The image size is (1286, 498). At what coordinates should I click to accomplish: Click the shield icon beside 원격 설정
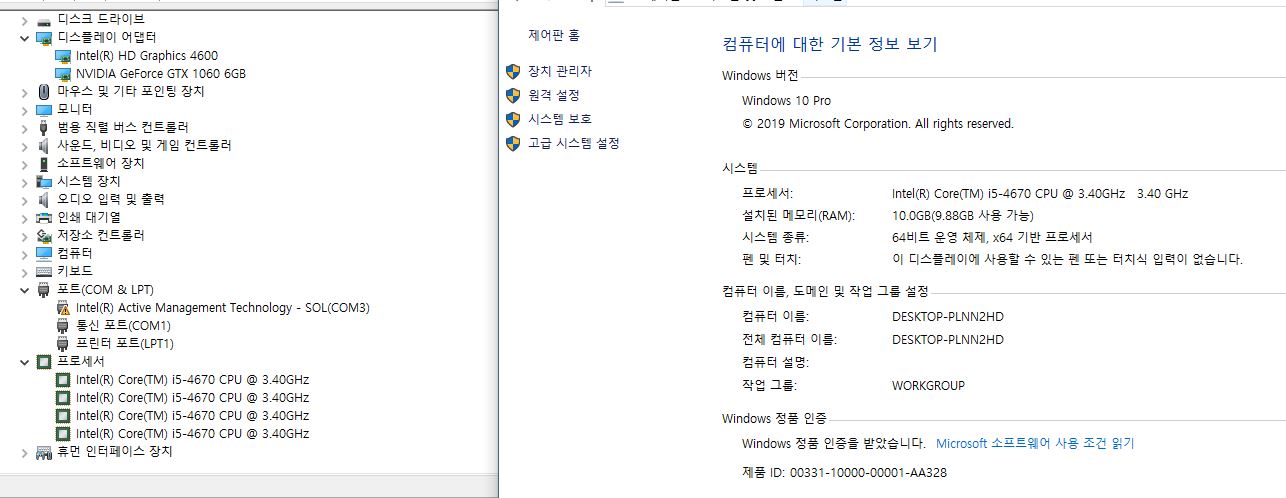click(x=513, y=95)
